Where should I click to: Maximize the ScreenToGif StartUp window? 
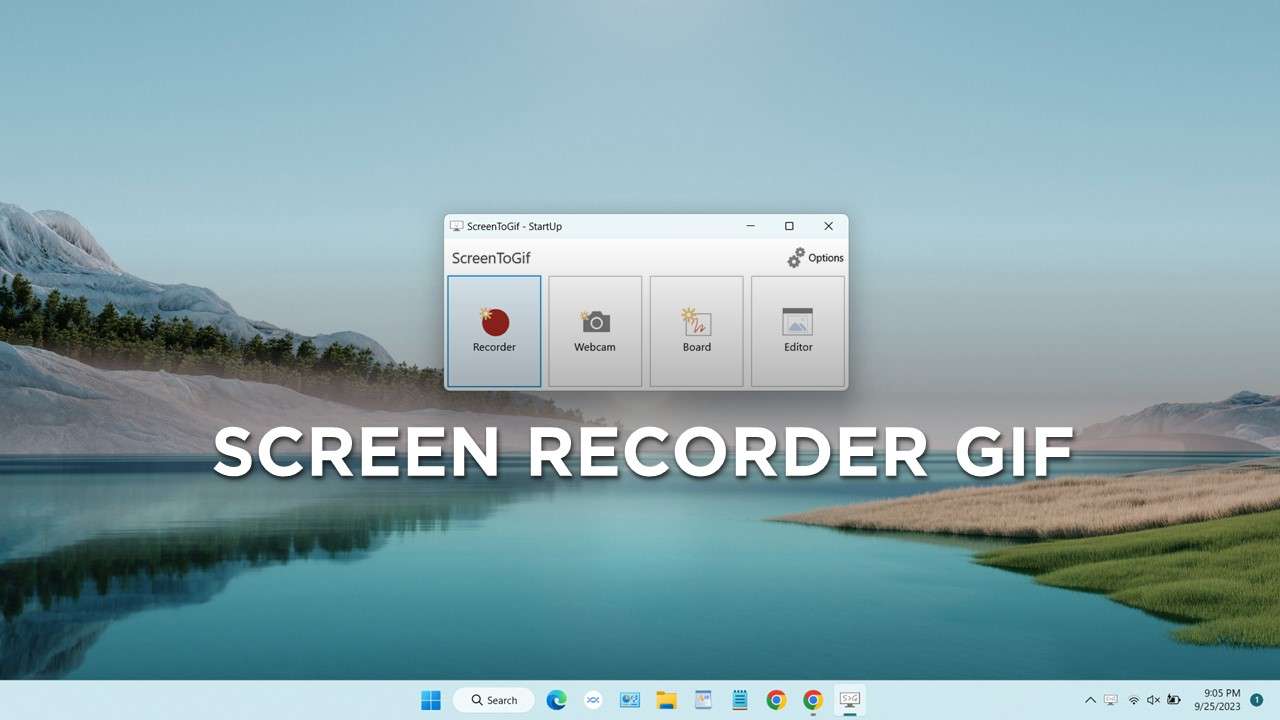[789, 226]
